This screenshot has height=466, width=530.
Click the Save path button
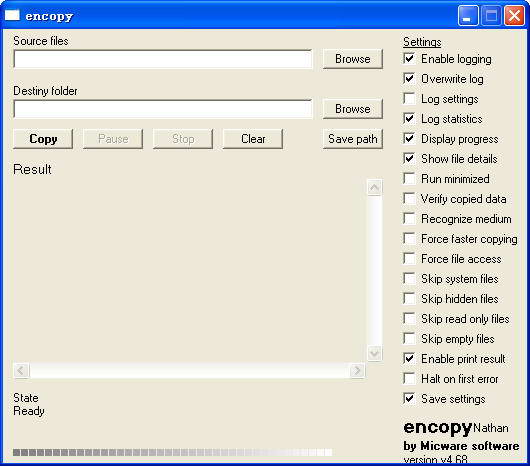pos(353,139)
